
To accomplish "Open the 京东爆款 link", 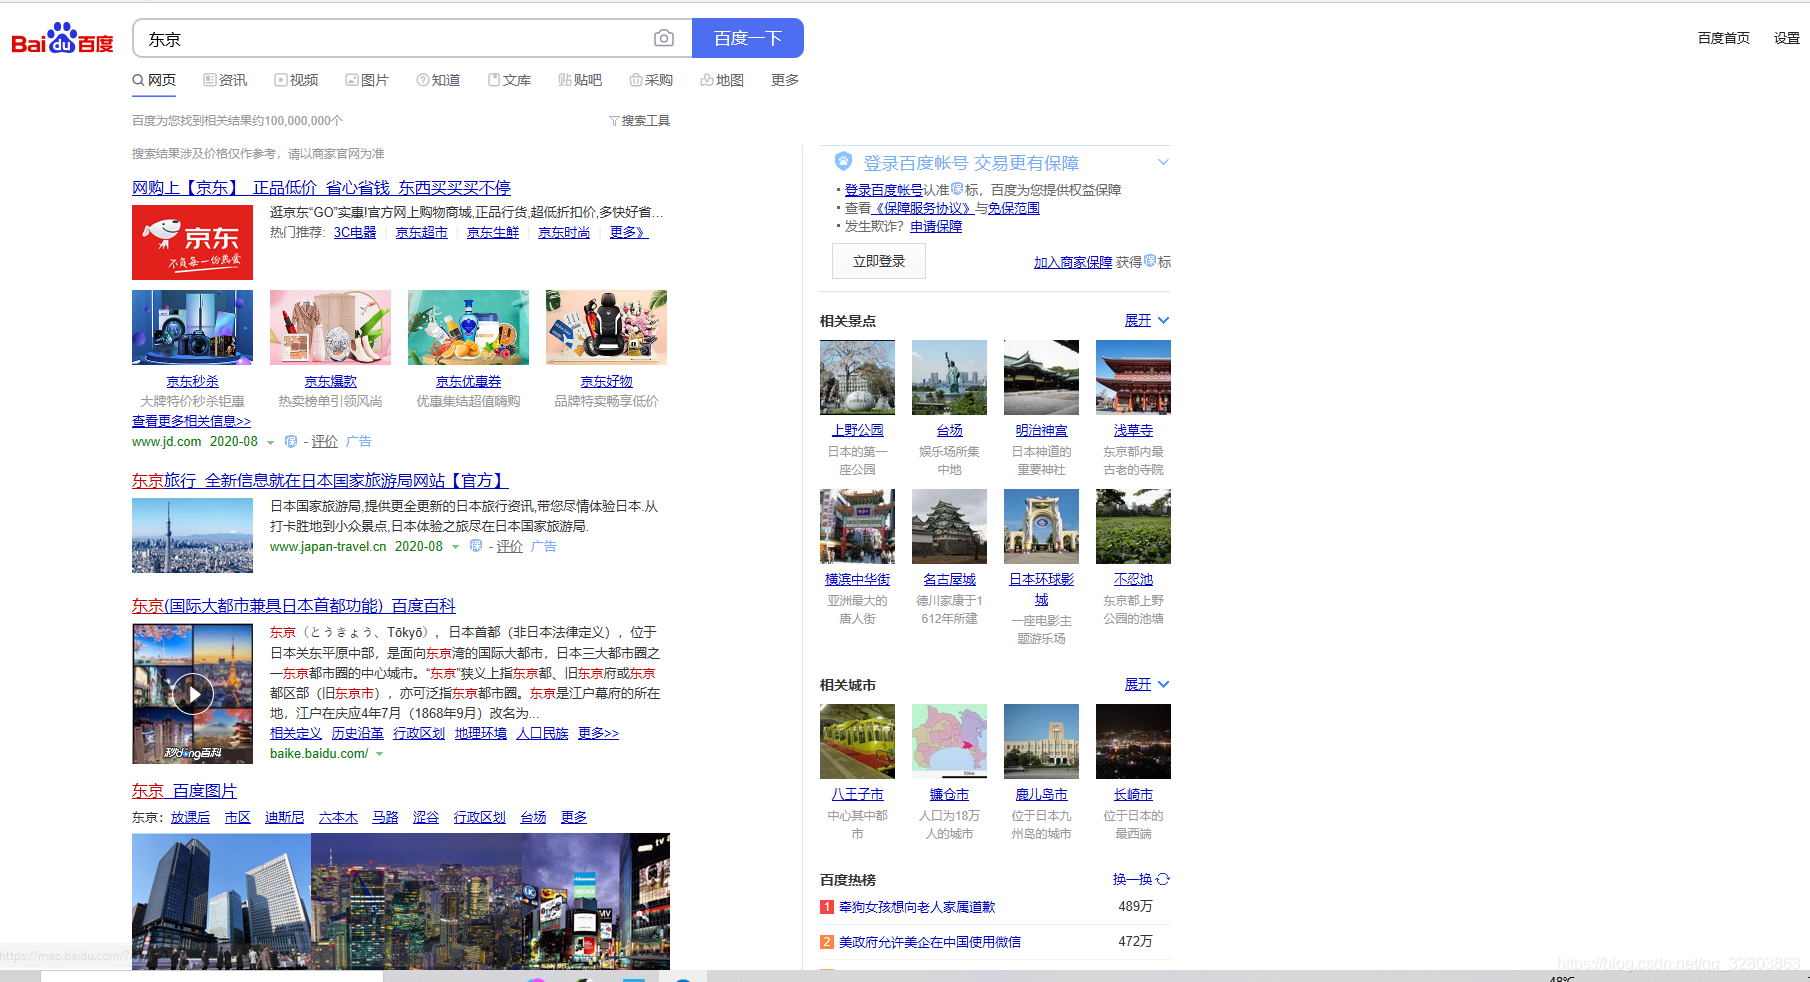I will point(330,381).
